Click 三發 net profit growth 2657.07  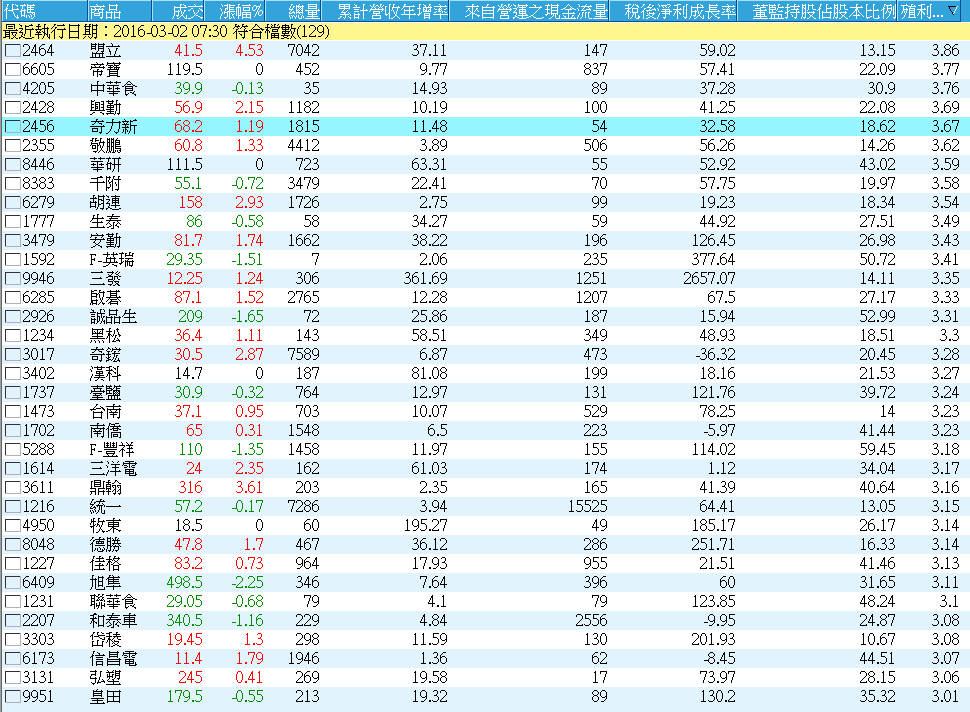[709, 279]
